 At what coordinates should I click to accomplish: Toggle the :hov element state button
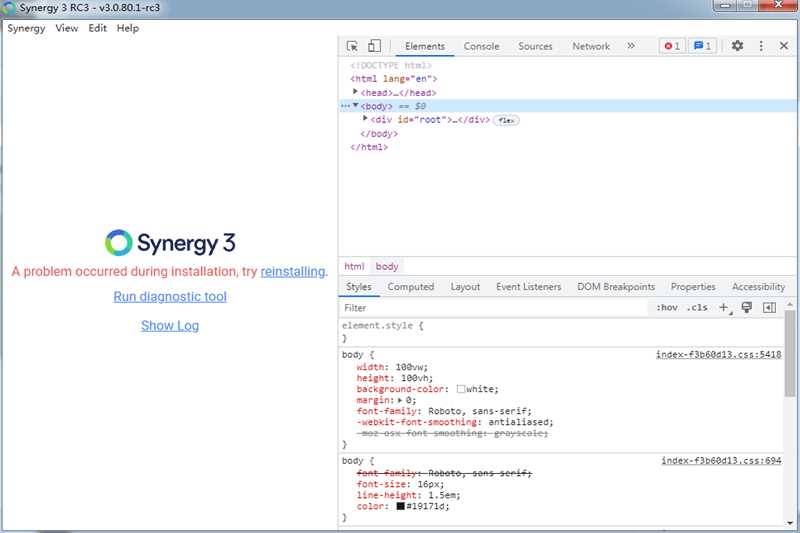point(667,308)
